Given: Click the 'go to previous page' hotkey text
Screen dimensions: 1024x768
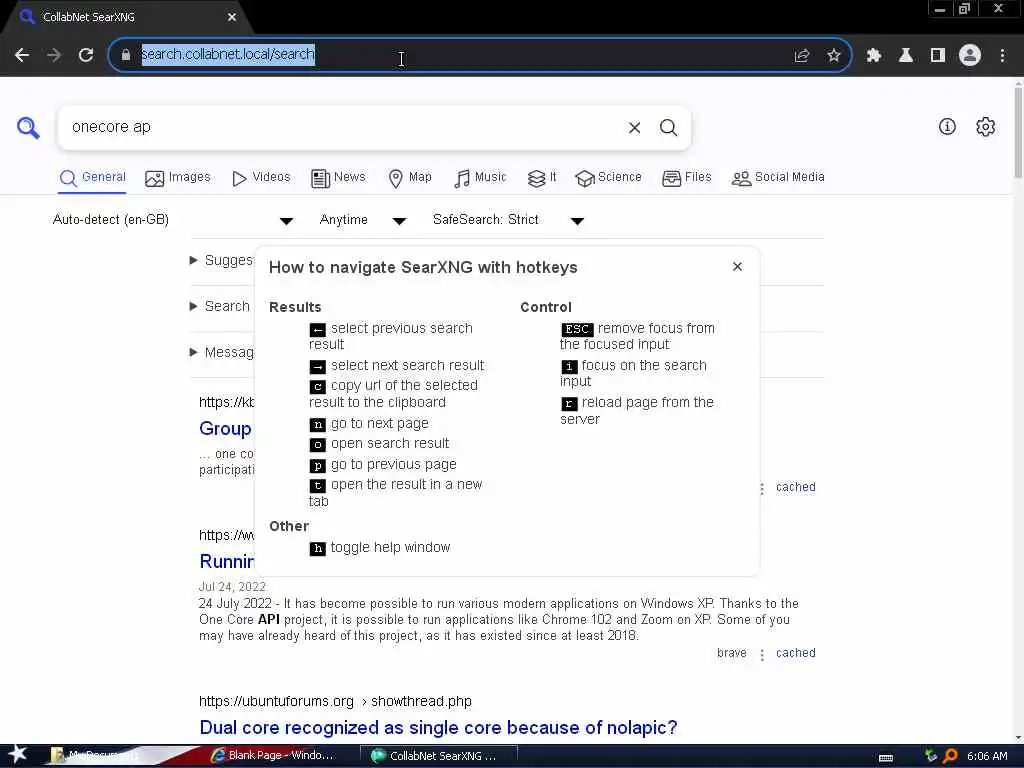Looking at the screenshot, I should 394,464.
